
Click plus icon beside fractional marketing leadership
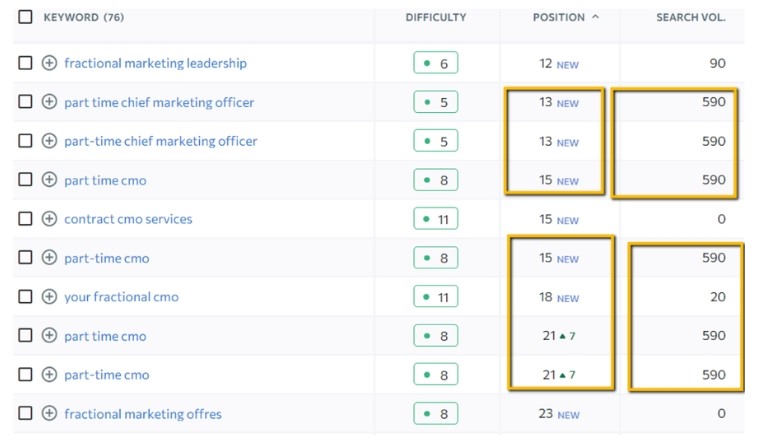point(49,63)
